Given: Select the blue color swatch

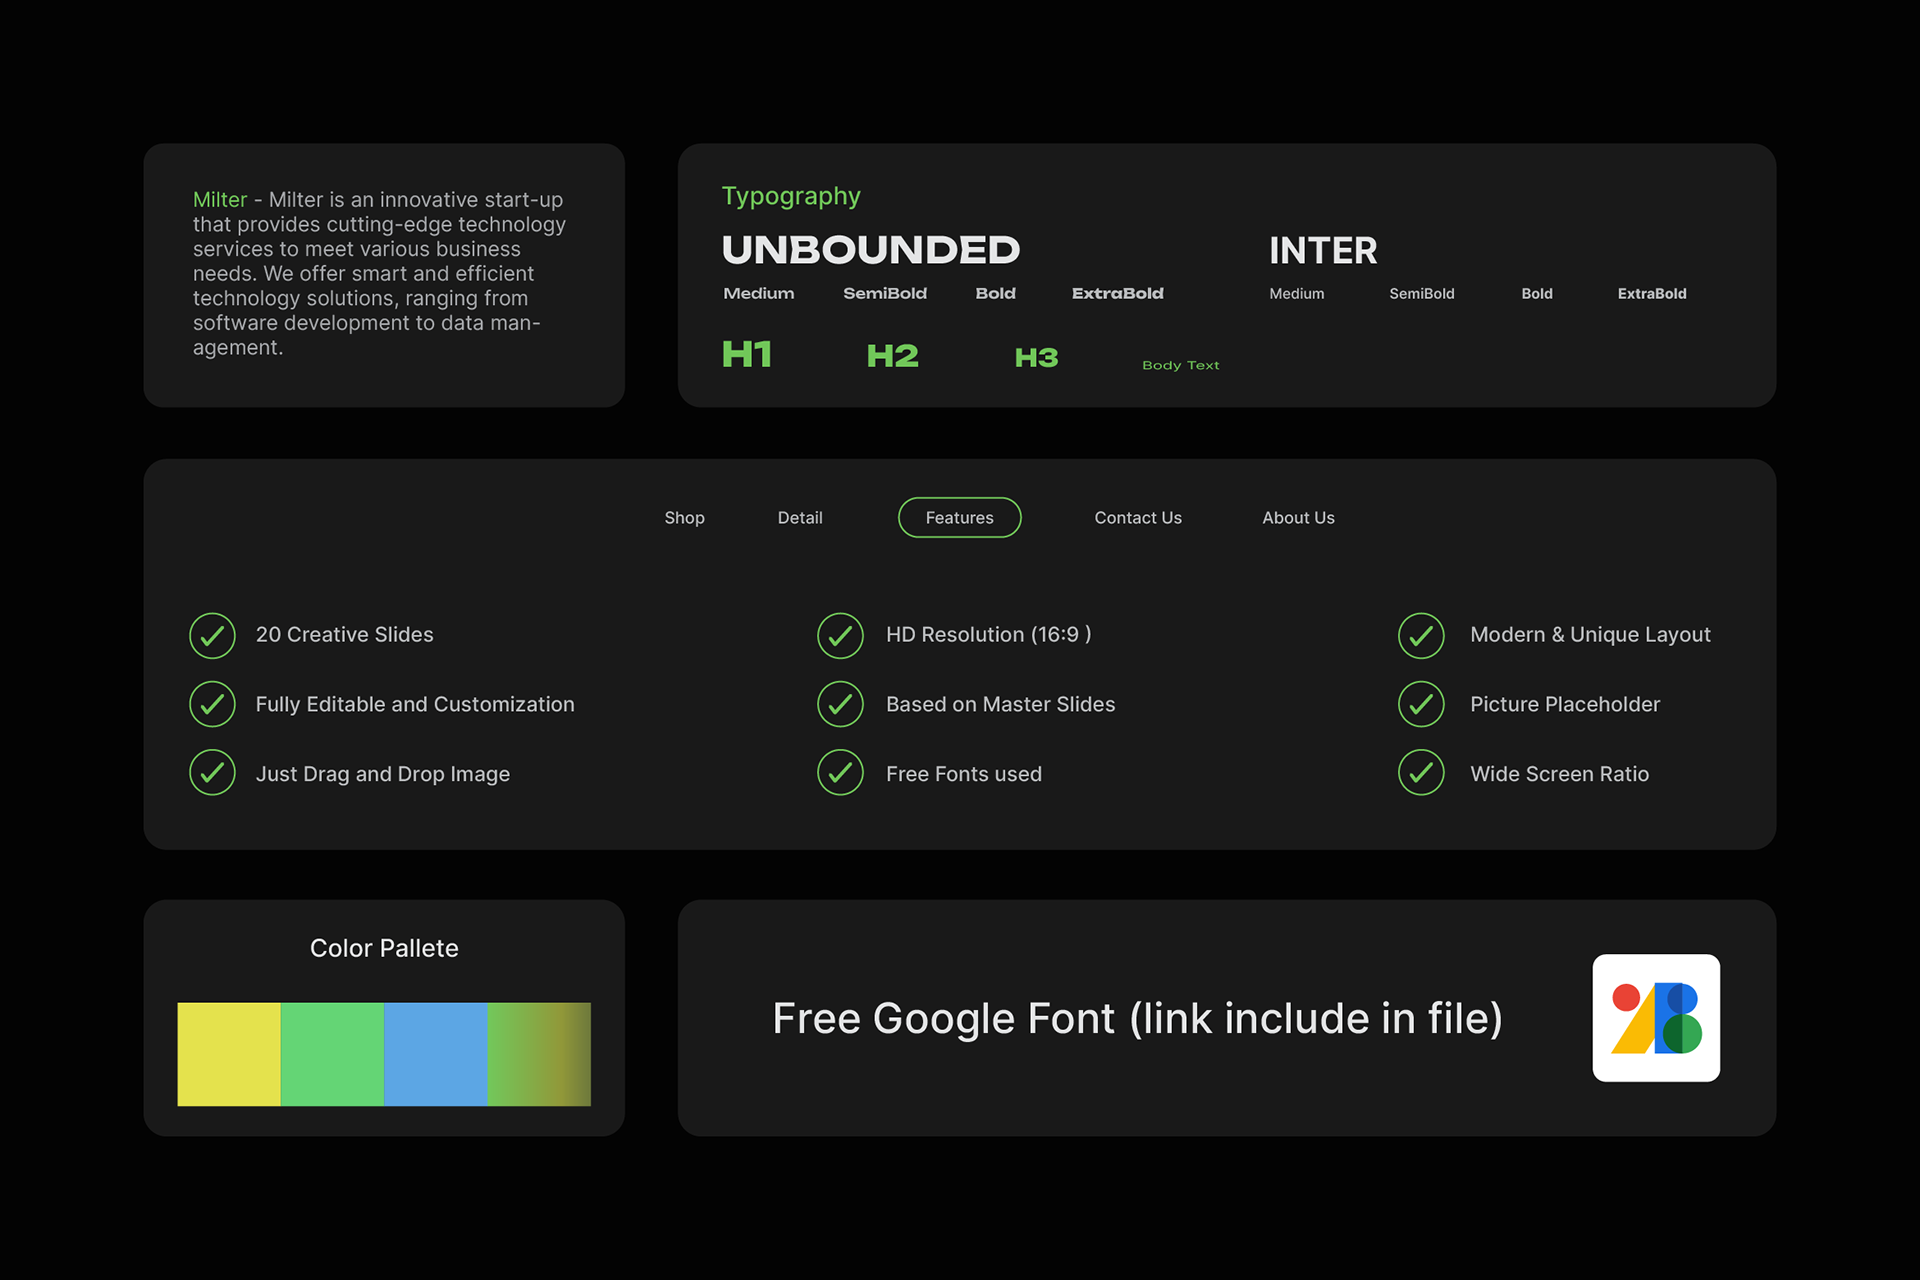Looking at the screenshot, I should click(435, 1054).
